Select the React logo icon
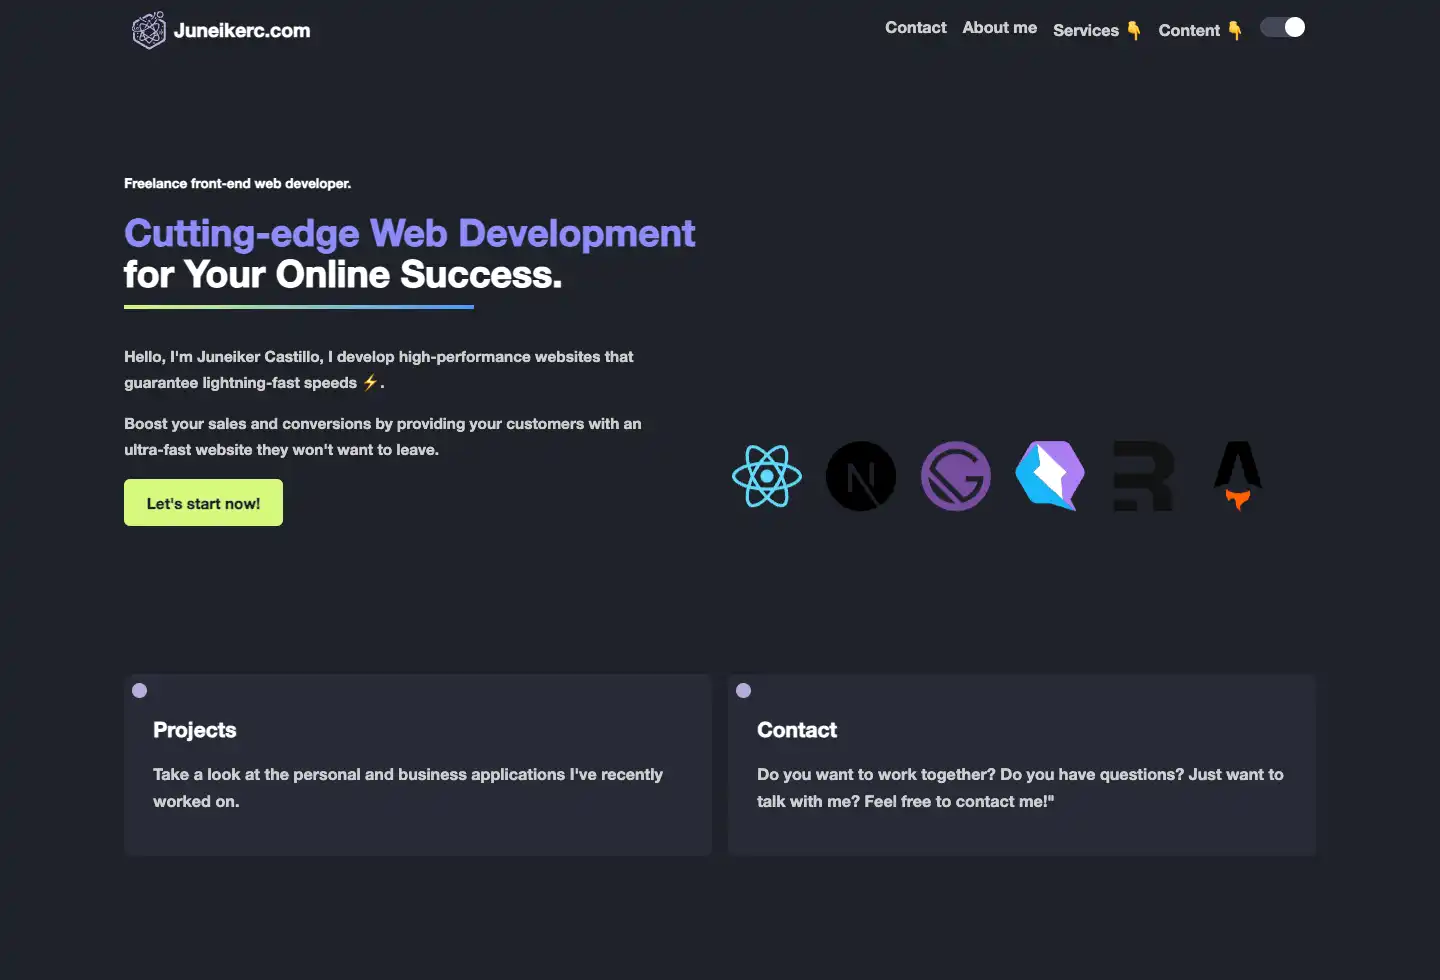 [x=766, y=476]
